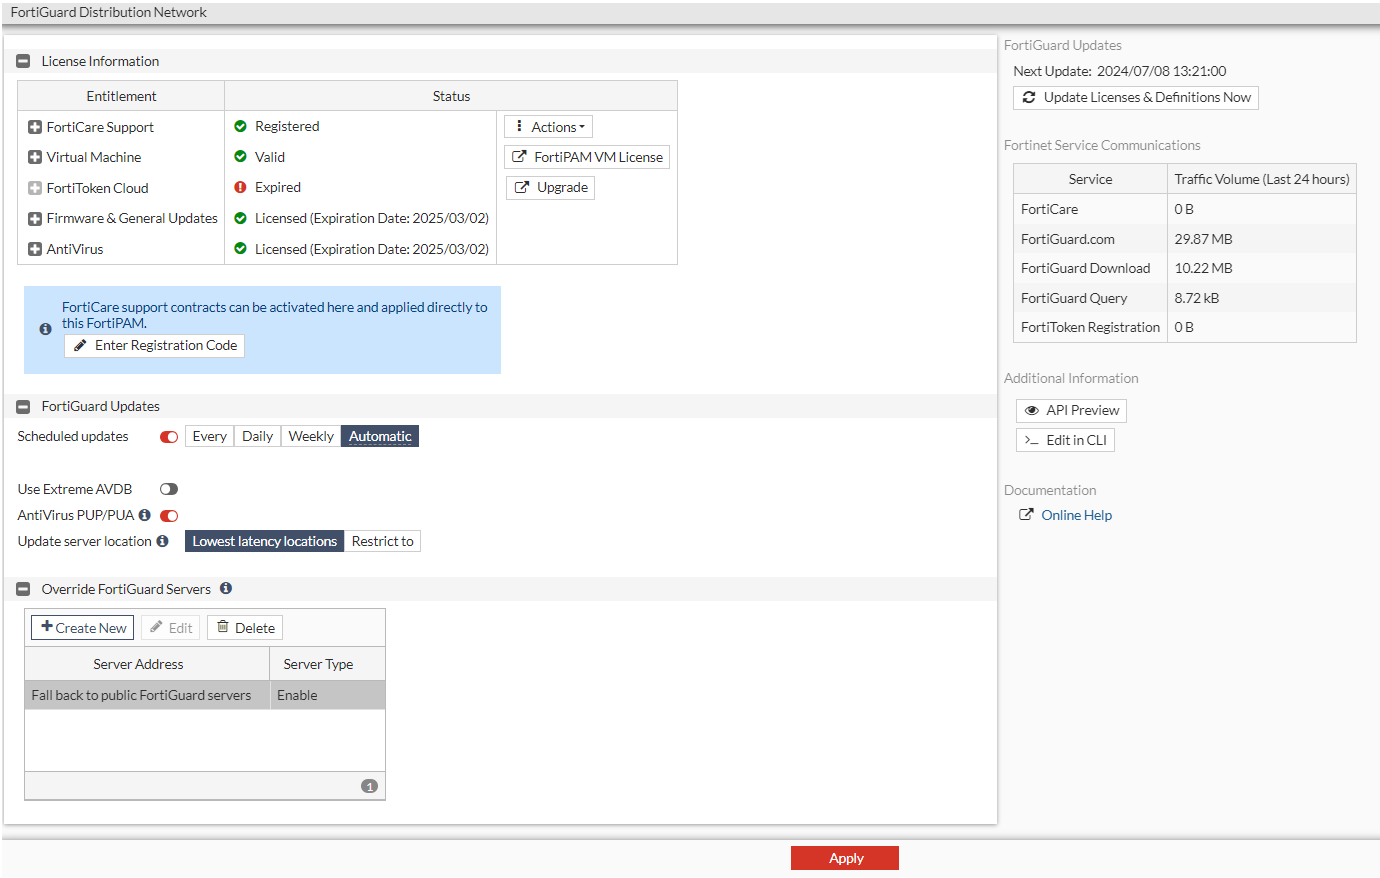Click the info icon beside AntiVirus PUP/PUA
1380x878 pixels.
coord(144,515)
